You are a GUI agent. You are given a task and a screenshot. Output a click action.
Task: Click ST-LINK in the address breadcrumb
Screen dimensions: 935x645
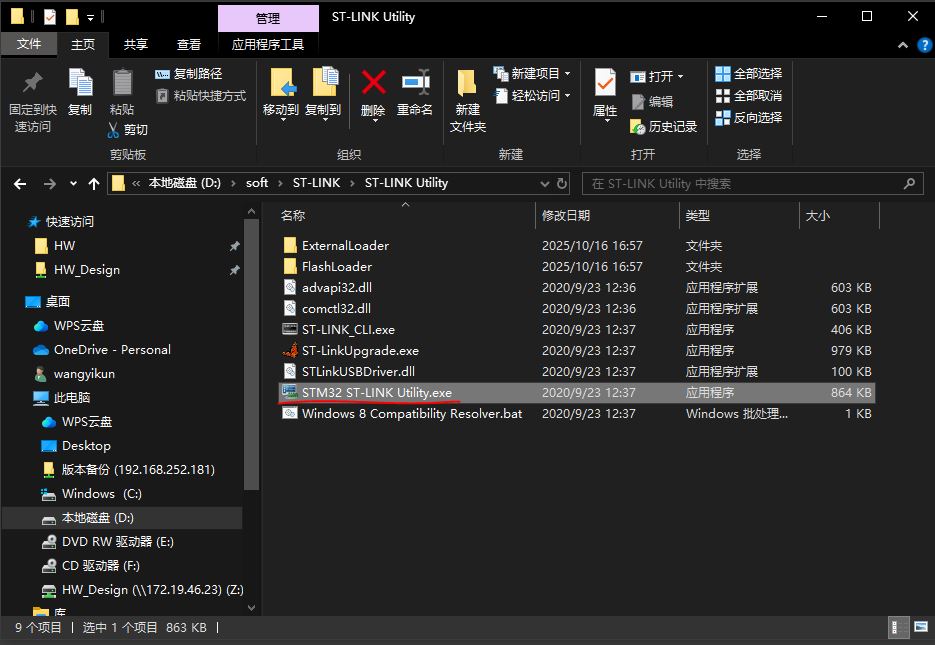(316, 183)
